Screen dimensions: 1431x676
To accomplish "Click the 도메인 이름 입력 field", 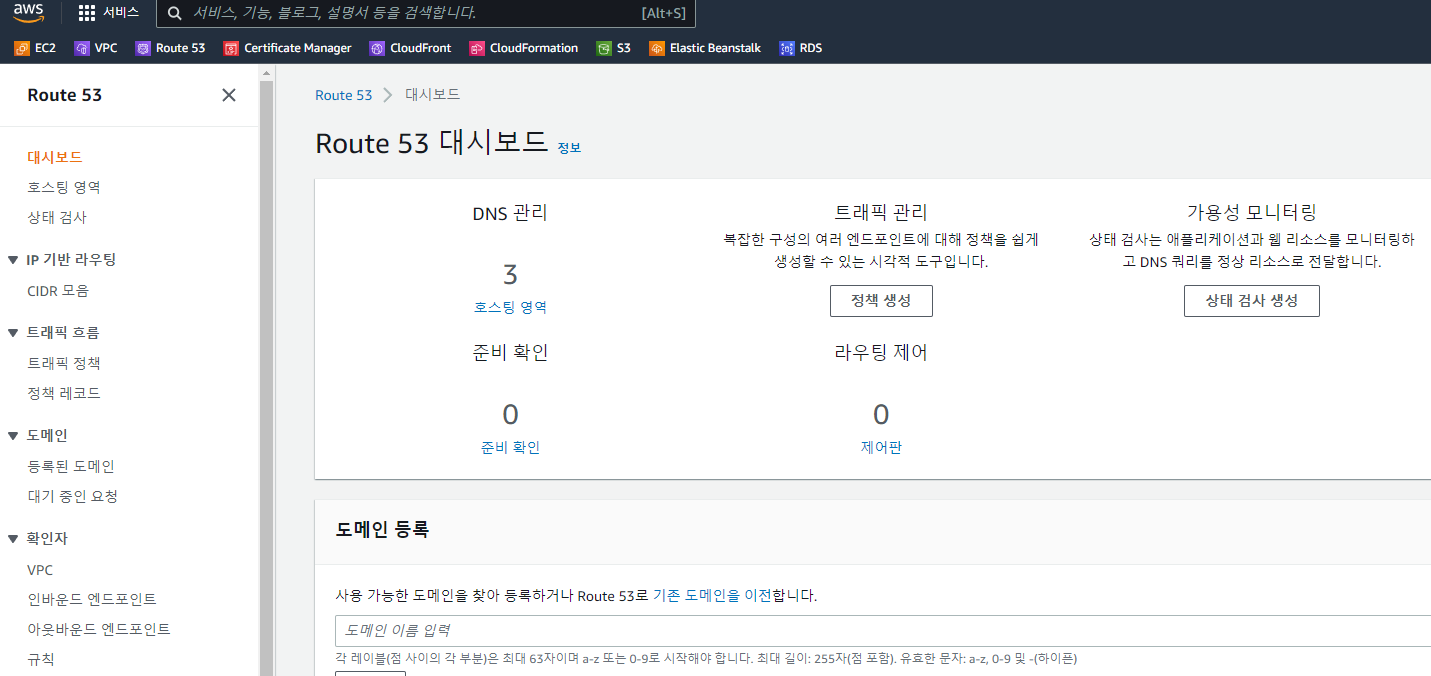I will [883, 631].
